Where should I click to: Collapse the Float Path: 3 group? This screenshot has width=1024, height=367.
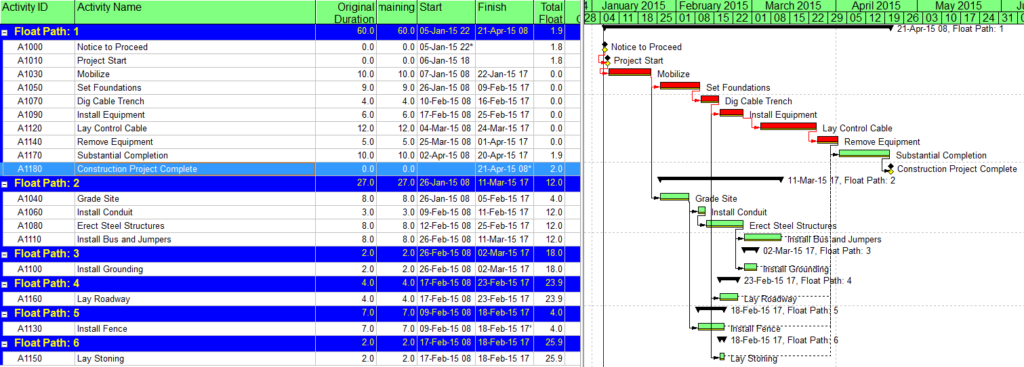tap(5, 253)
